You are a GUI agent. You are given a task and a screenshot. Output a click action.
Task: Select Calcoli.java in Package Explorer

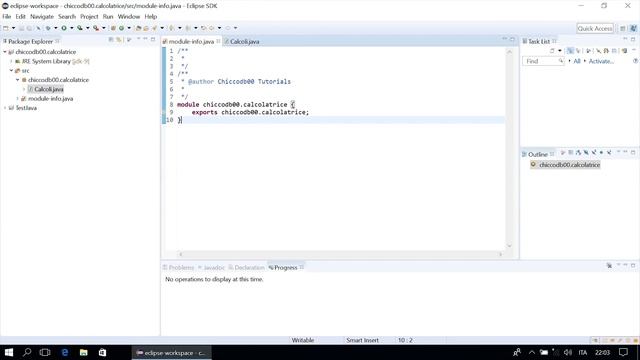(x=46, y=89)
